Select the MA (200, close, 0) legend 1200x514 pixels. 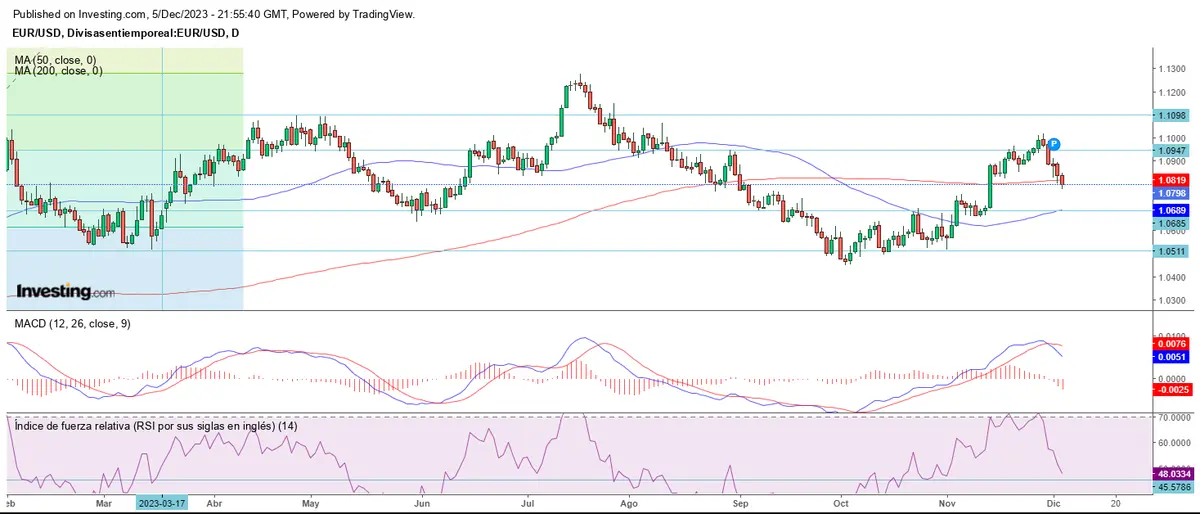pyautogui.click(x=59, y=71)
